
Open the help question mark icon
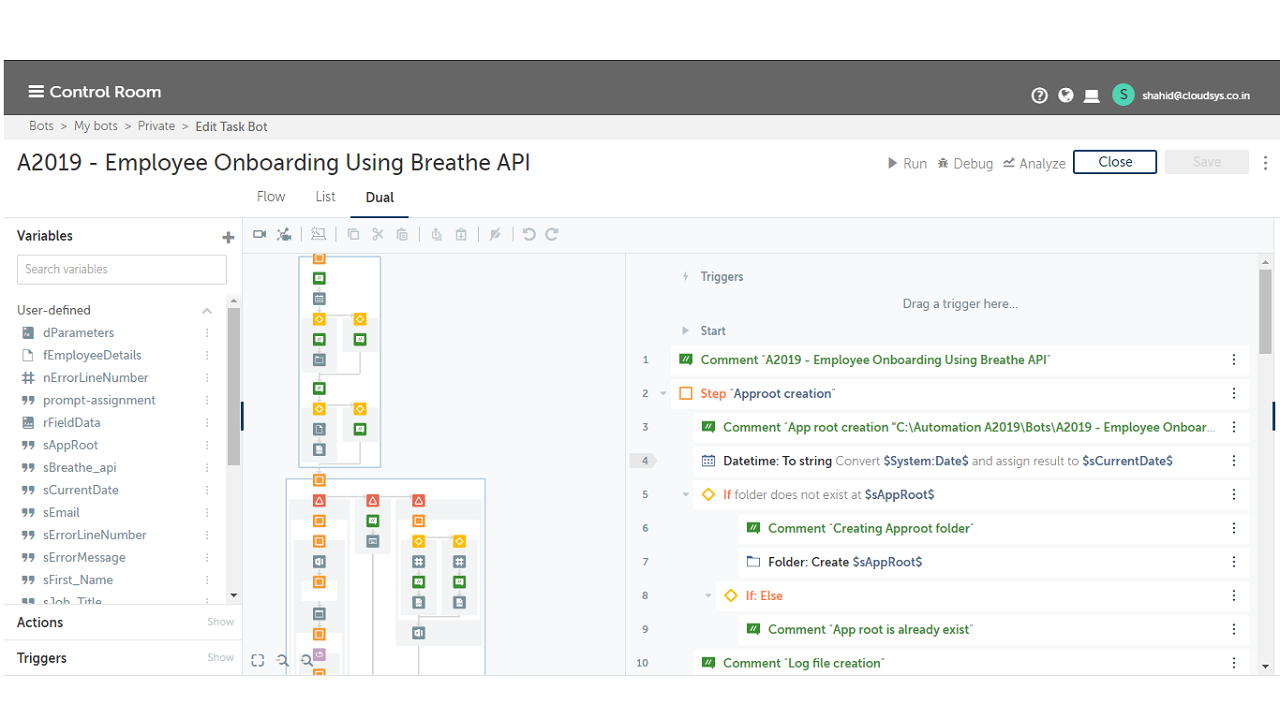1039,95
